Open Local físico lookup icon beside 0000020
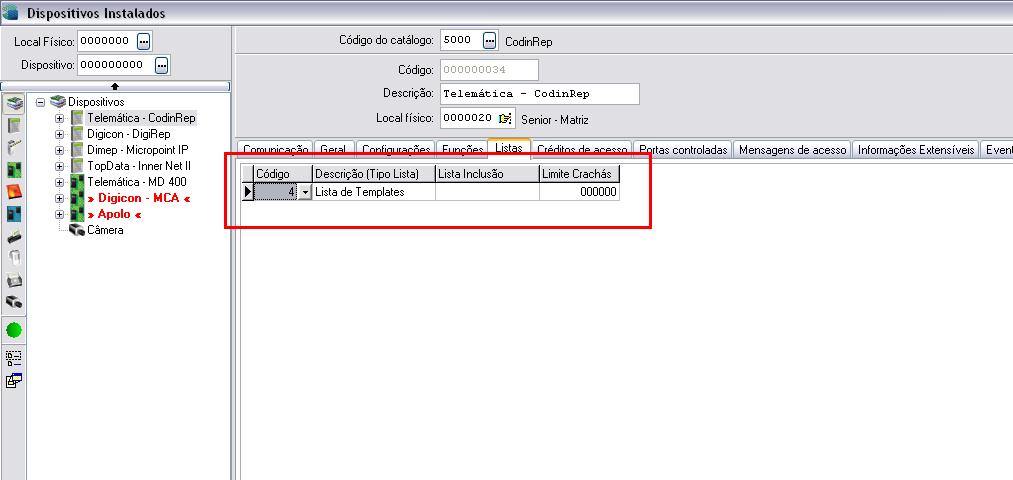The height and width of the screenshot is (480, 1013). (x=505, y=119)
